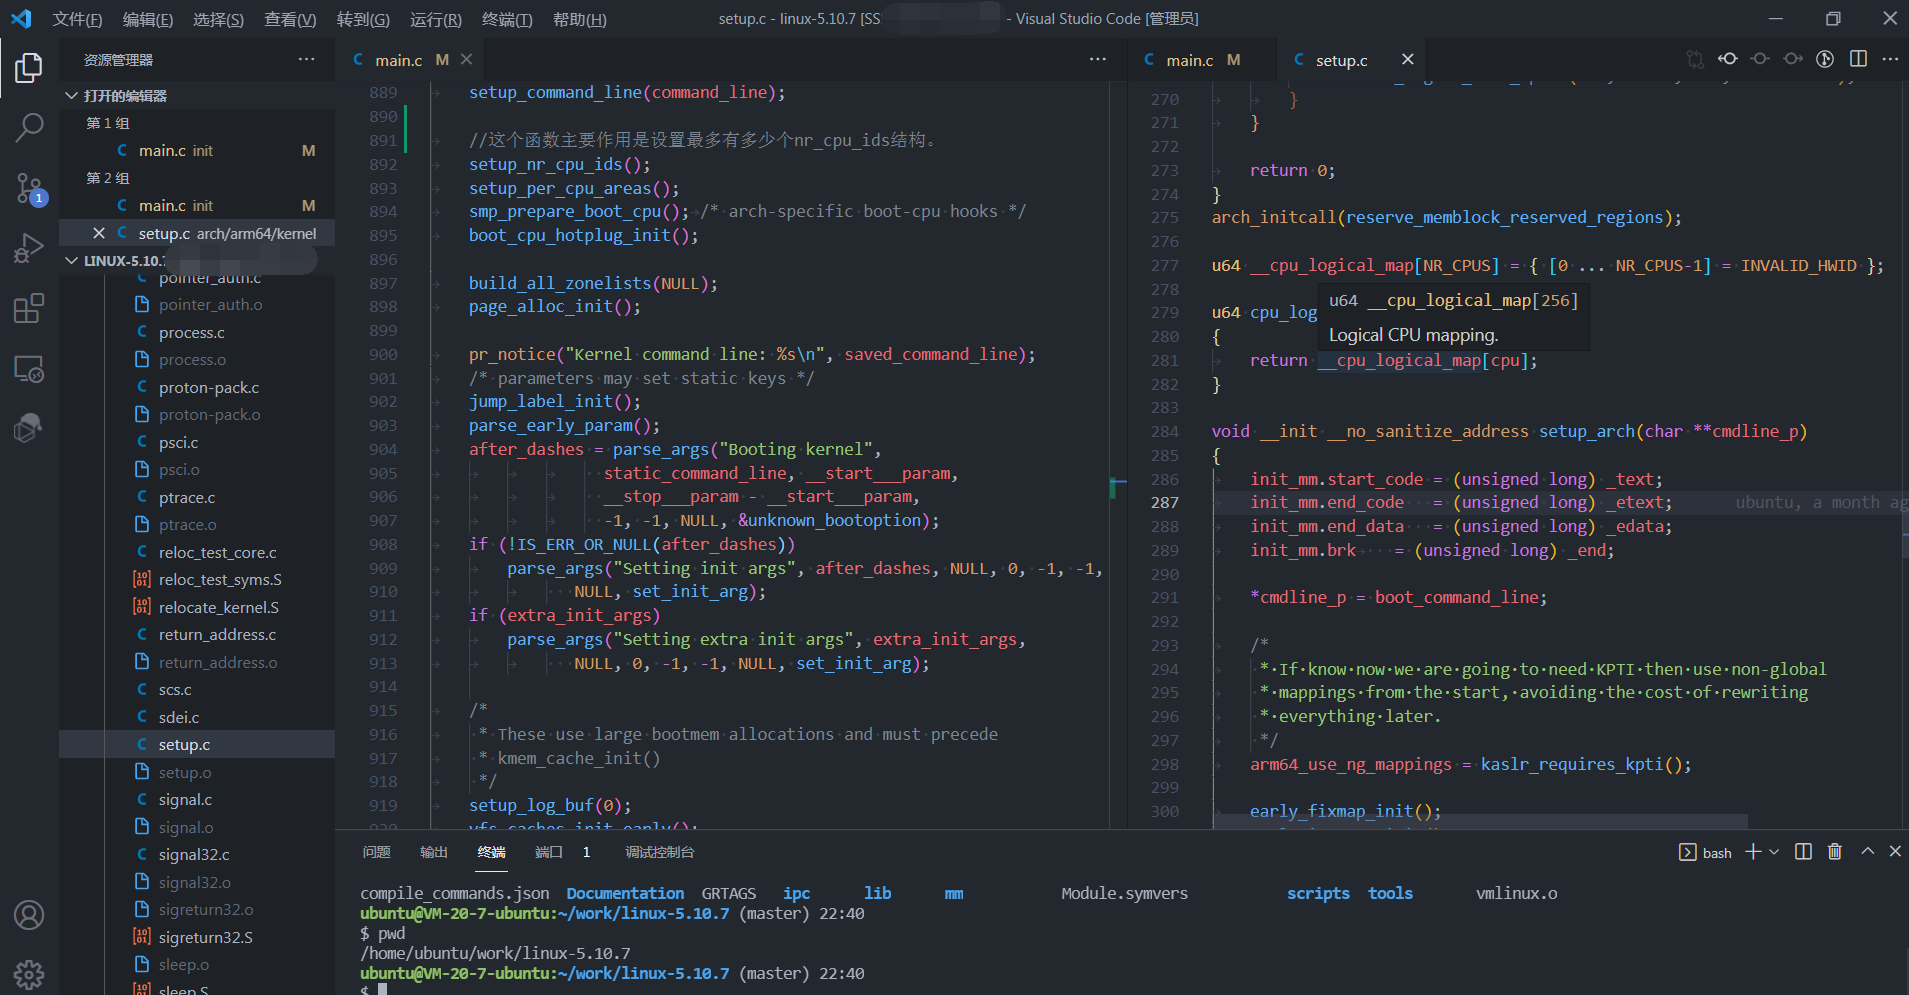Open Explorer panel more actions menu

point(306,59)
